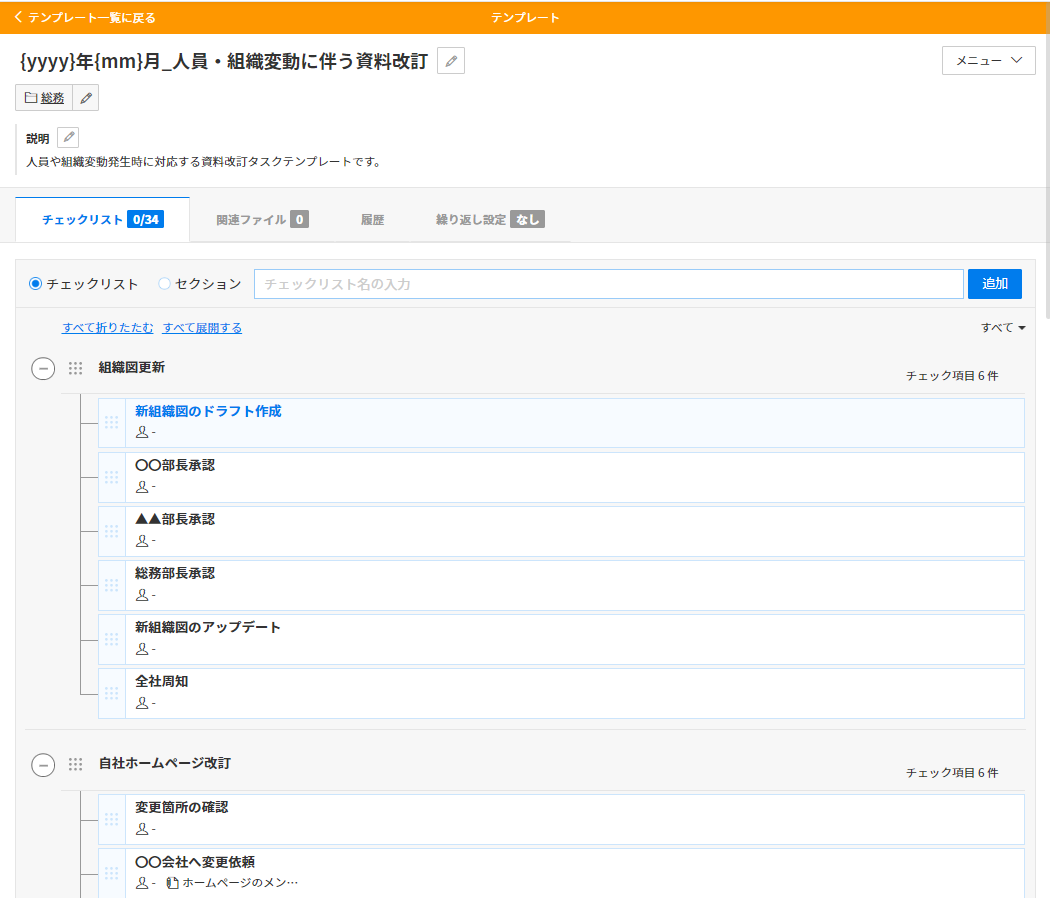Select the セクション radio button
This screenshot has height=898, width=1050.
coord(163,283)
